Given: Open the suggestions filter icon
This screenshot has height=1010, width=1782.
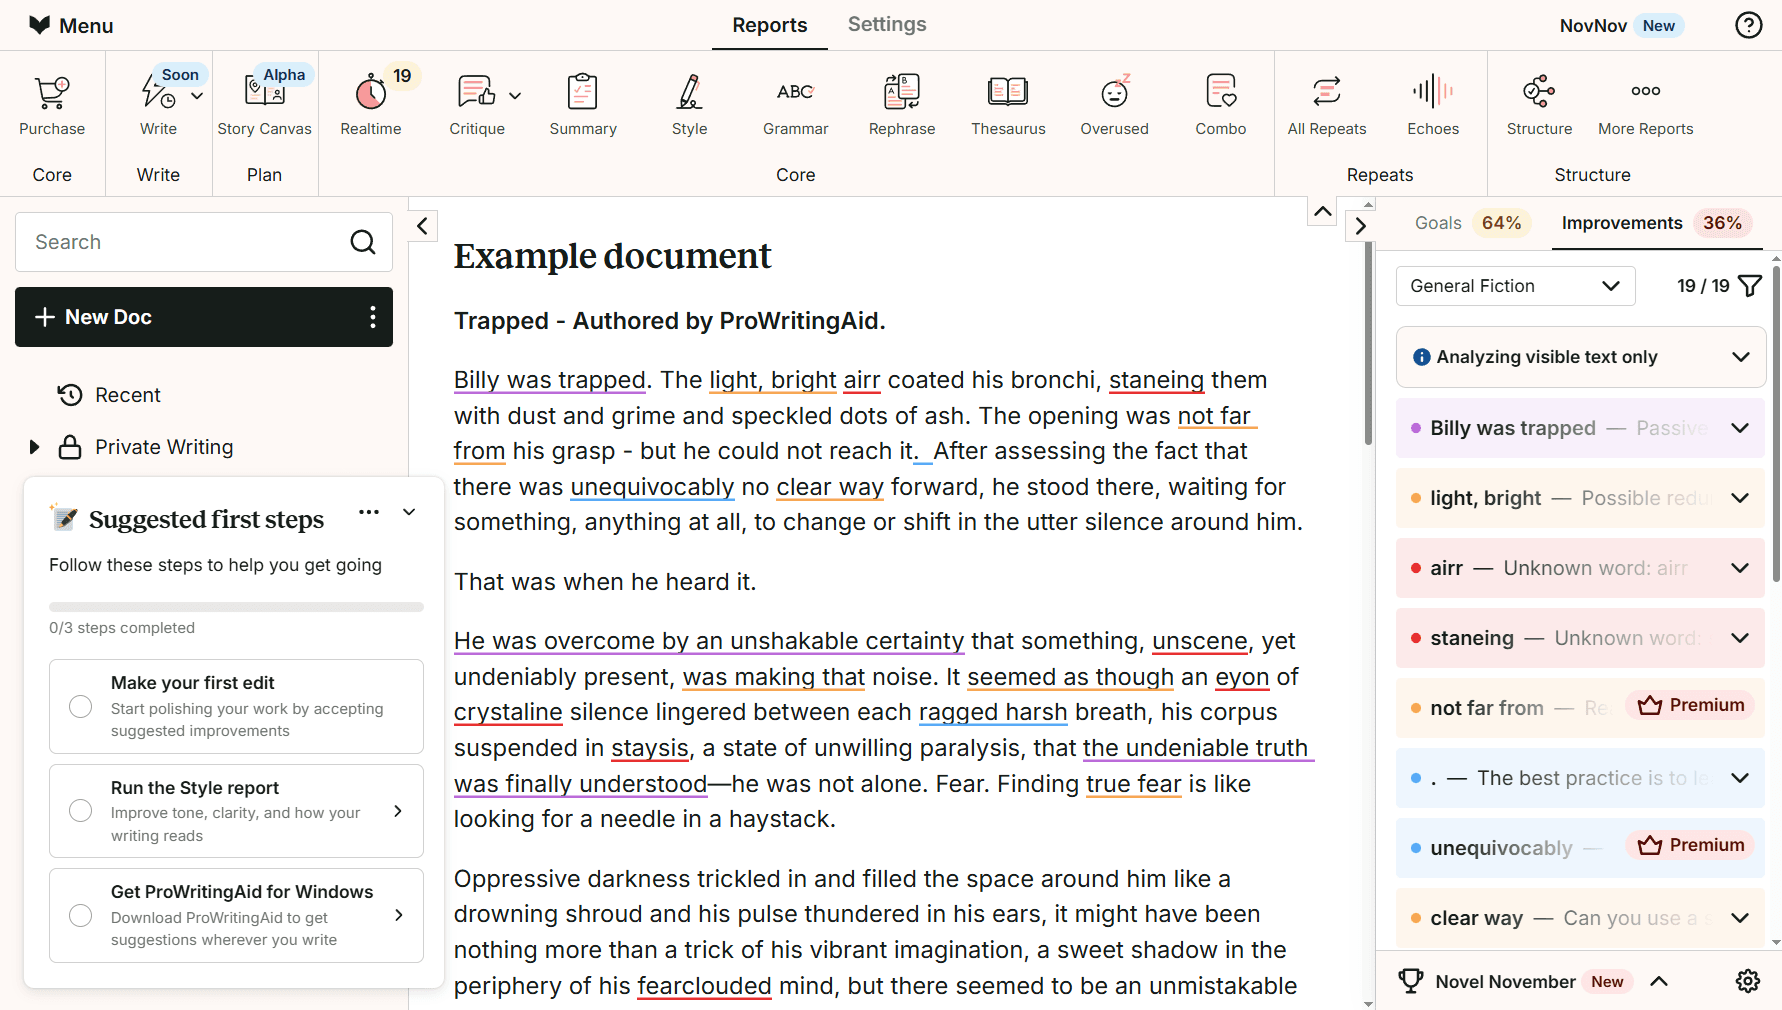Looking at the screenshot, I should pos(1750,286).
